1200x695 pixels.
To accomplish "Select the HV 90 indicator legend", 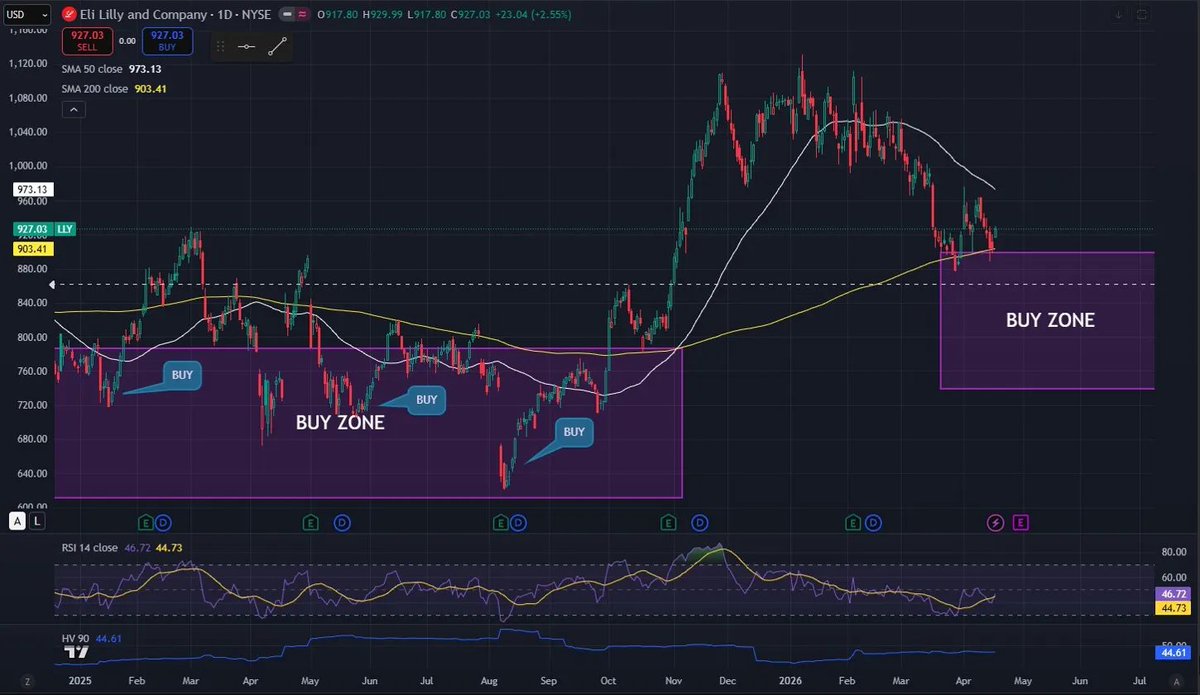I will pos(92,636).
